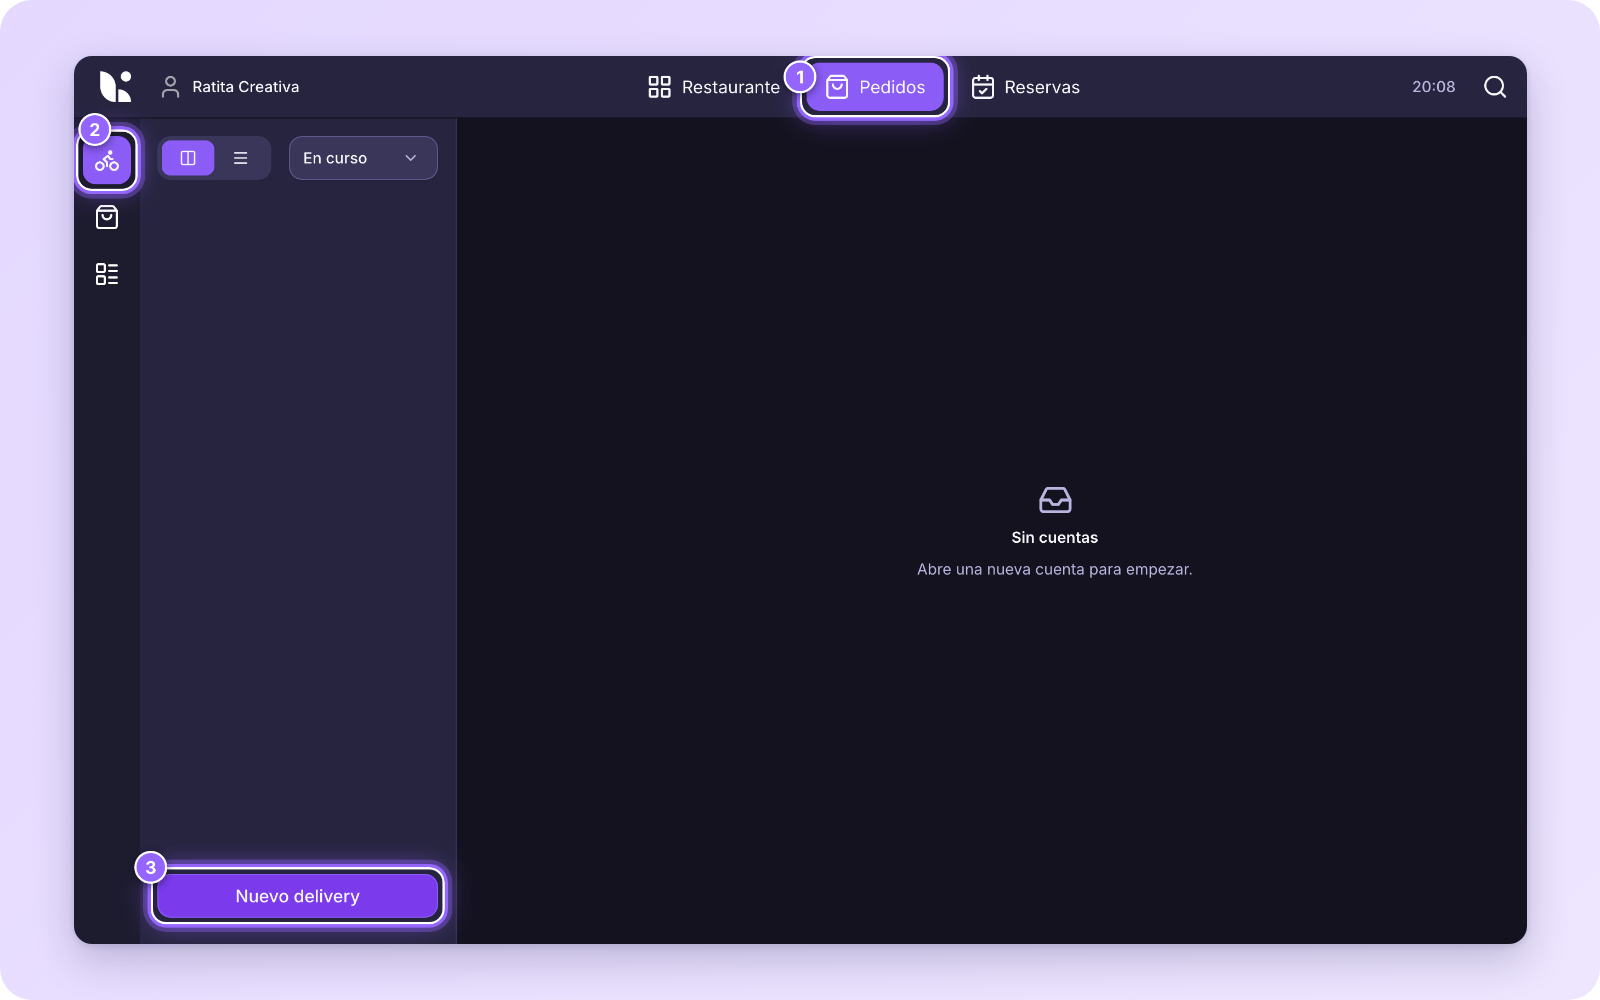Click the Sin cuentas empty-state inbox icon
This screenshot has width=1600, height=1000.
[x=1055, y=499]
